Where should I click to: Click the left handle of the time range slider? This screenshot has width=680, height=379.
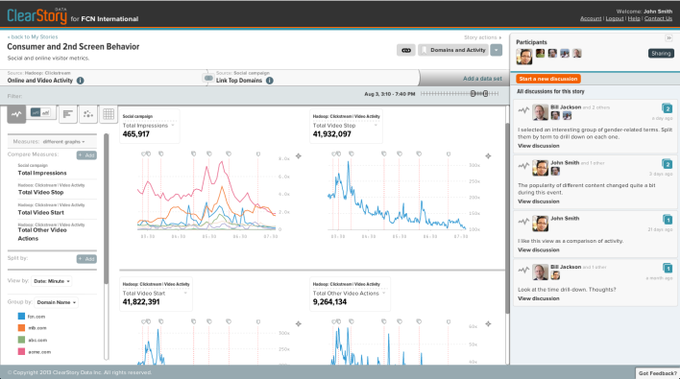473,94
